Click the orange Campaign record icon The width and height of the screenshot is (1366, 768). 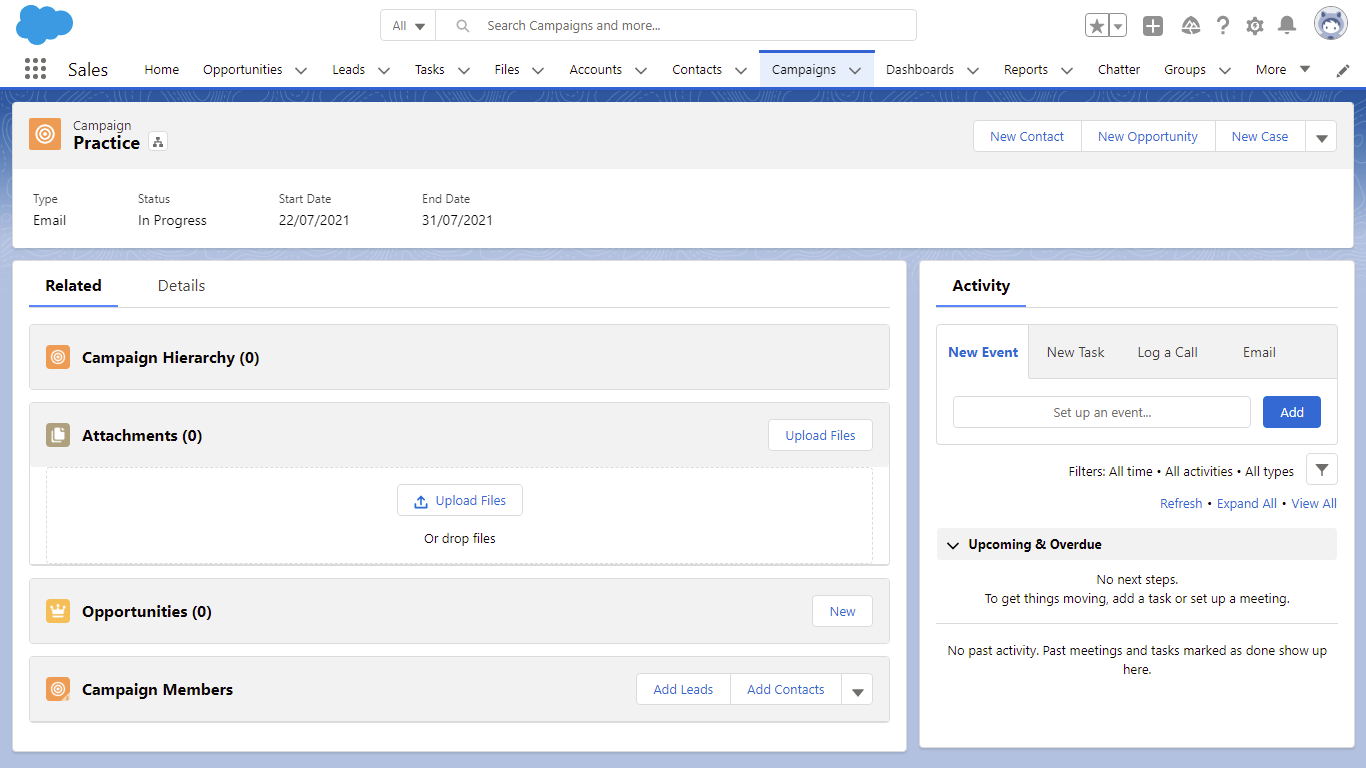click(45, 134)
